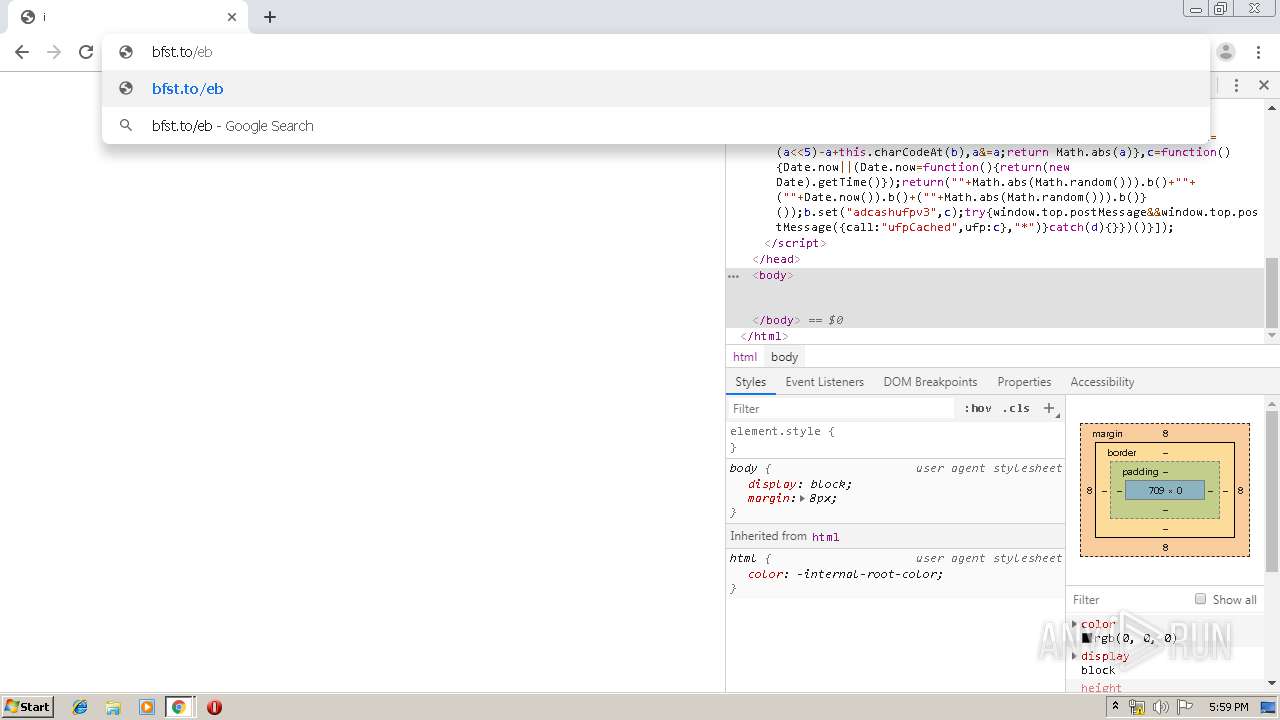
Task: Open the DevTools three-dot customize menu
Action: coord(1237,86)
